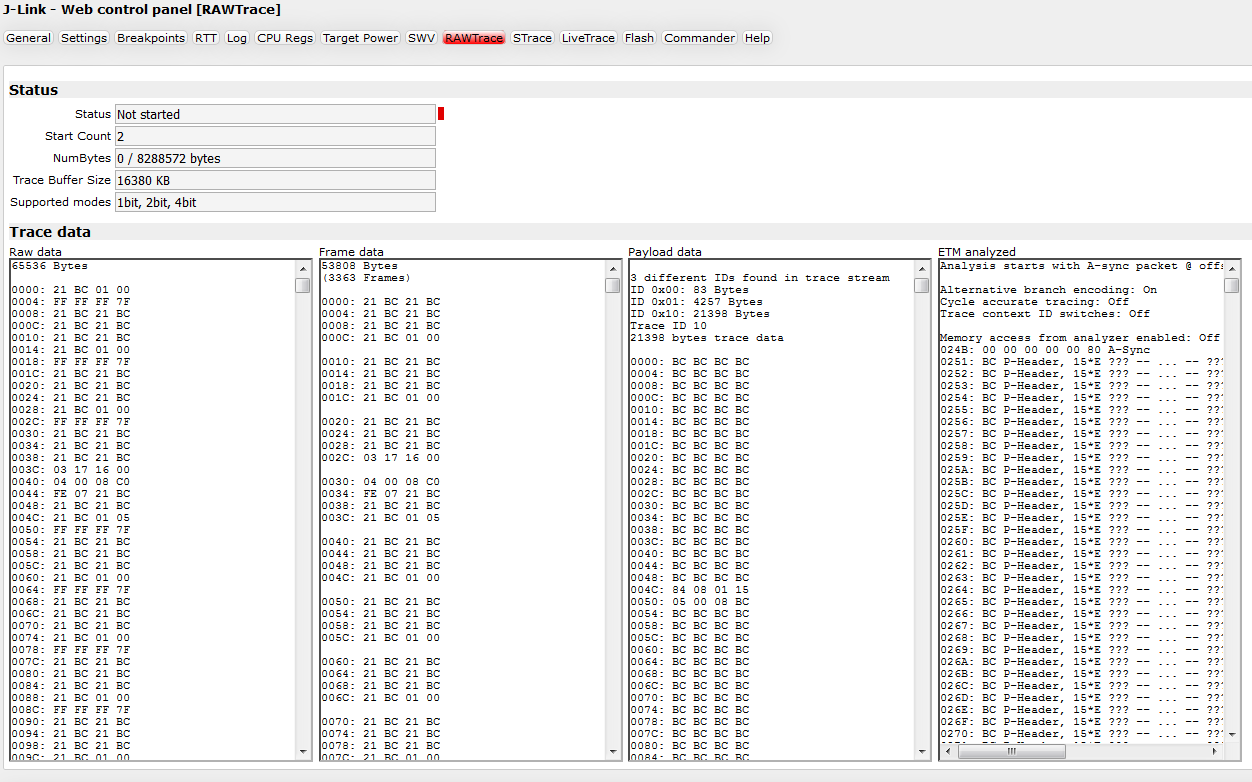Click down arrow of Raw data scrollbar
This screenshot has height=782, width=1252.
303,751
